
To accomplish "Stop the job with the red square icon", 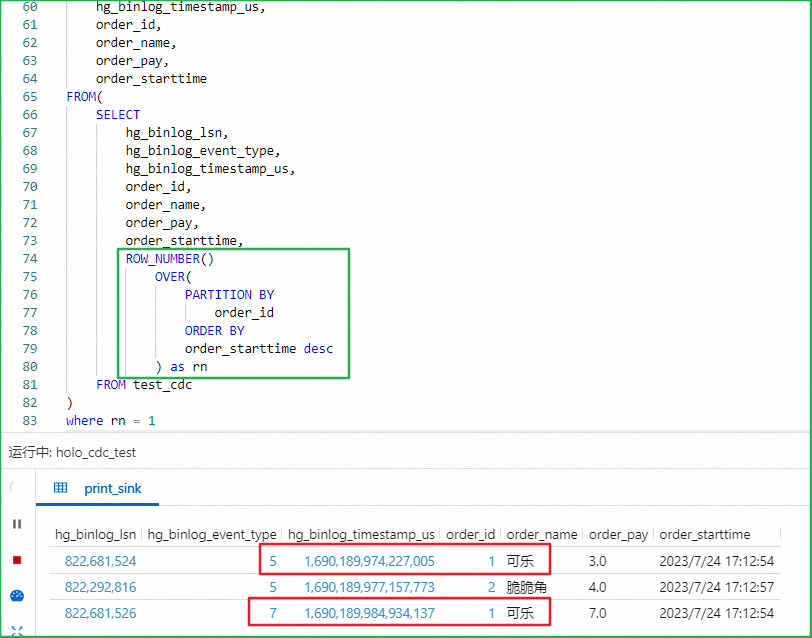I will [17, 560].
